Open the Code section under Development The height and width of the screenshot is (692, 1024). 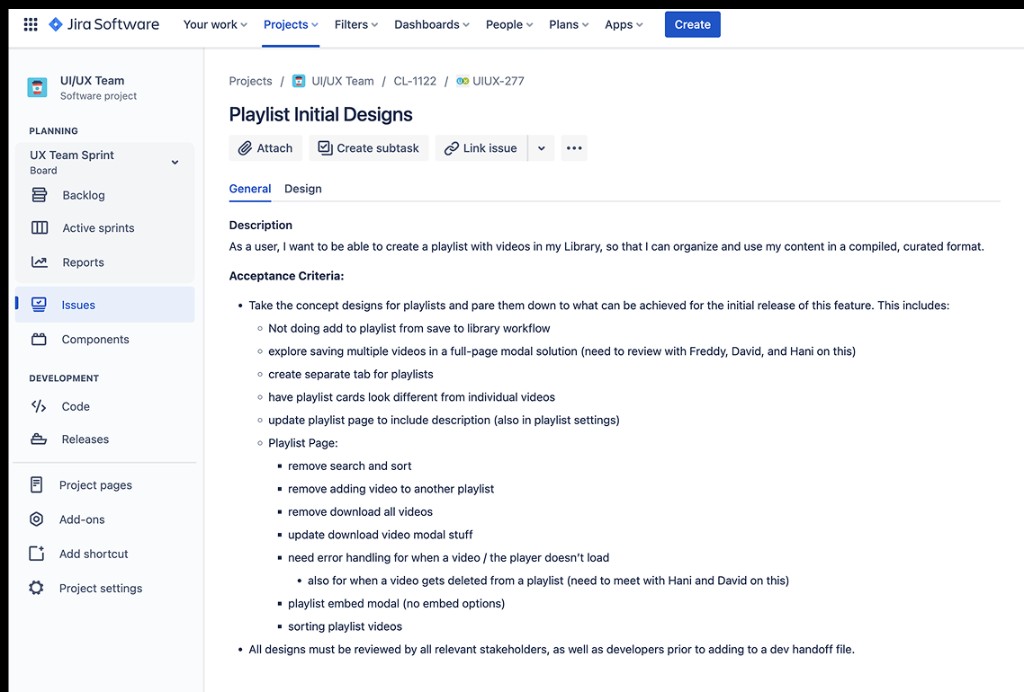tap(75, 406)
